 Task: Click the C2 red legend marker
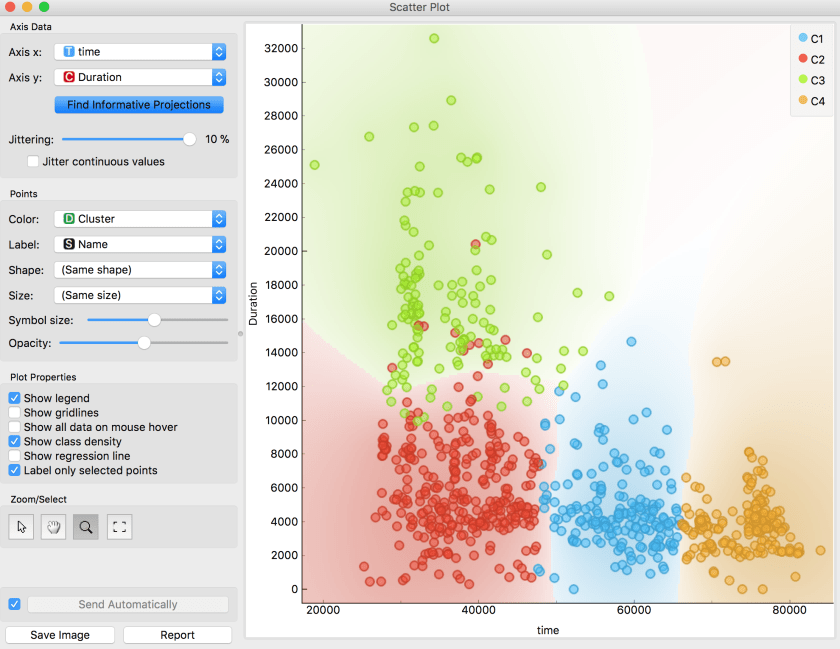pyautogui.click(x=802, y=59)
